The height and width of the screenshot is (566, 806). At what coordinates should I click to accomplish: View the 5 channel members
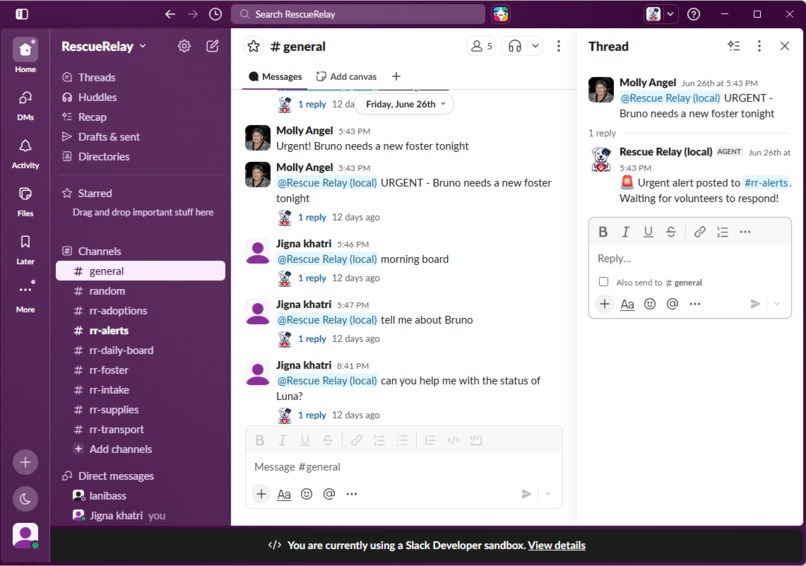coord(481,46)
